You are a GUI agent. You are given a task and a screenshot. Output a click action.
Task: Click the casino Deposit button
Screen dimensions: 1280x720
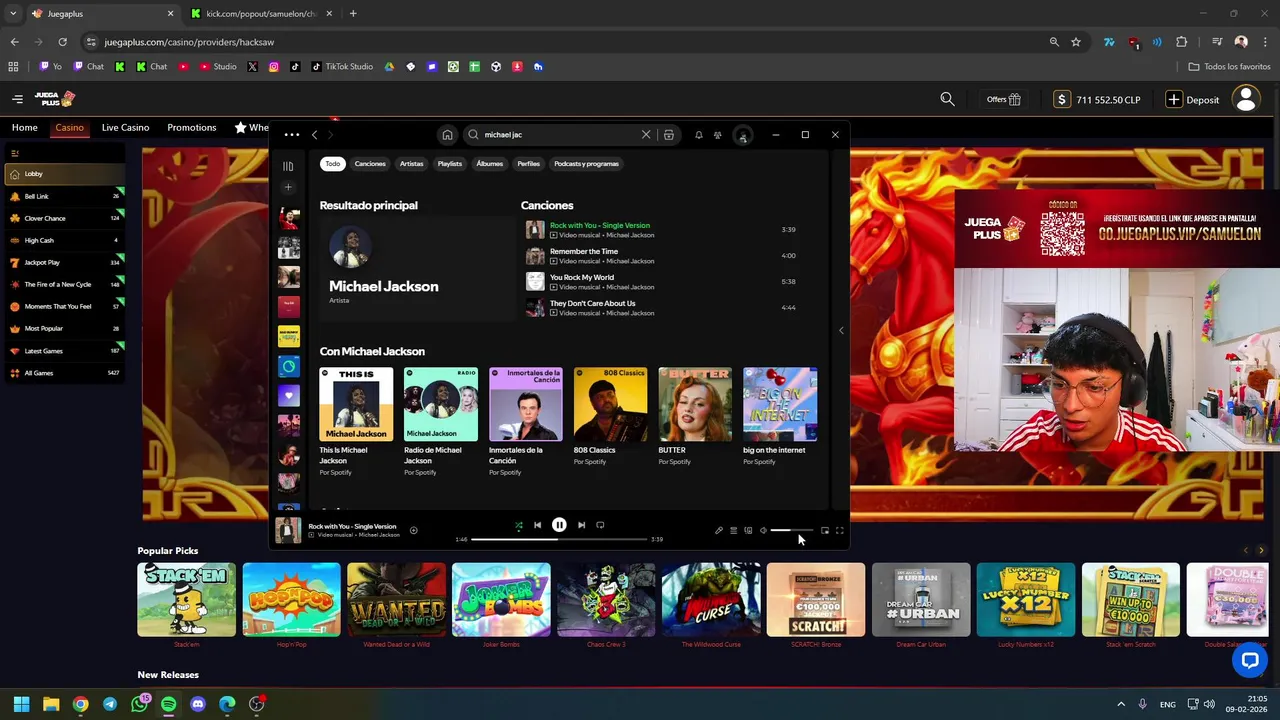1193,100
